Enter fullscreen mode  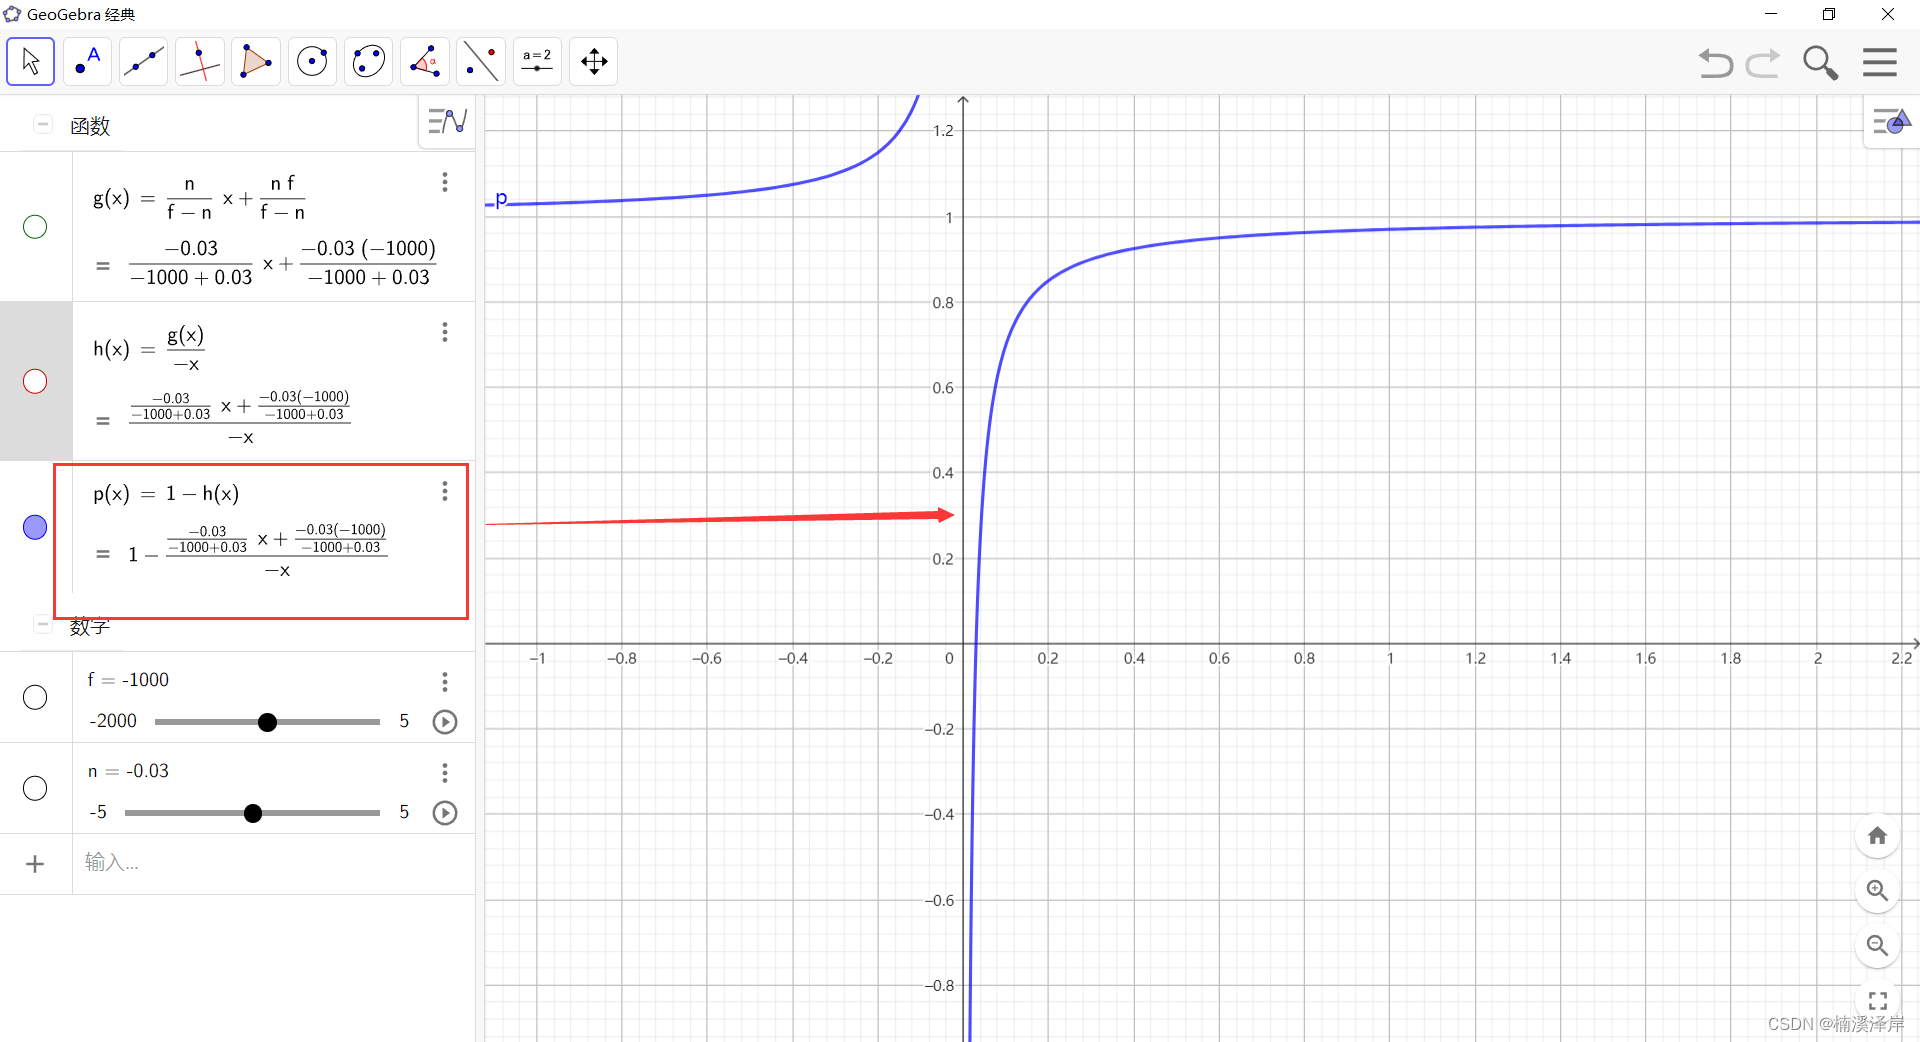1877,1000
